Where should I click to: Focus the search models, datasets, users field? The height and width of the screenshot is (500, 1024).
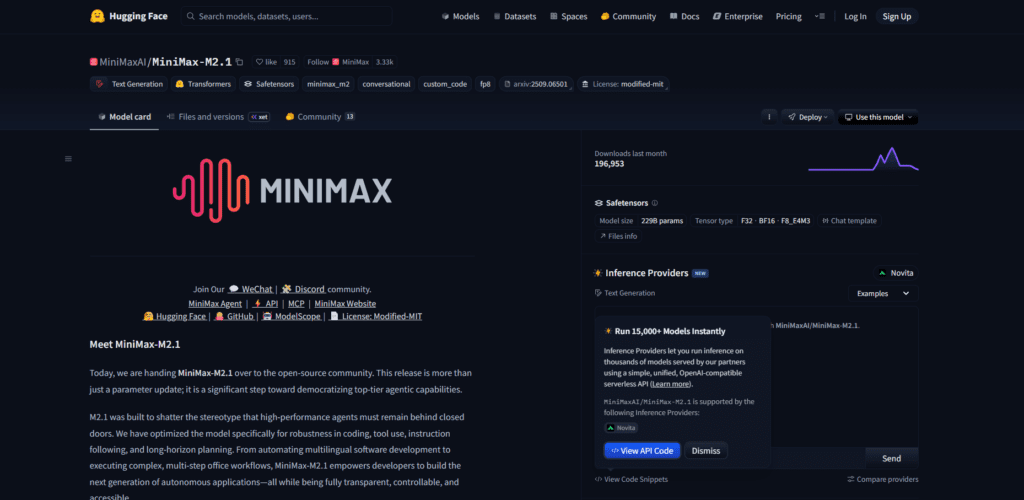coord(287,16)
